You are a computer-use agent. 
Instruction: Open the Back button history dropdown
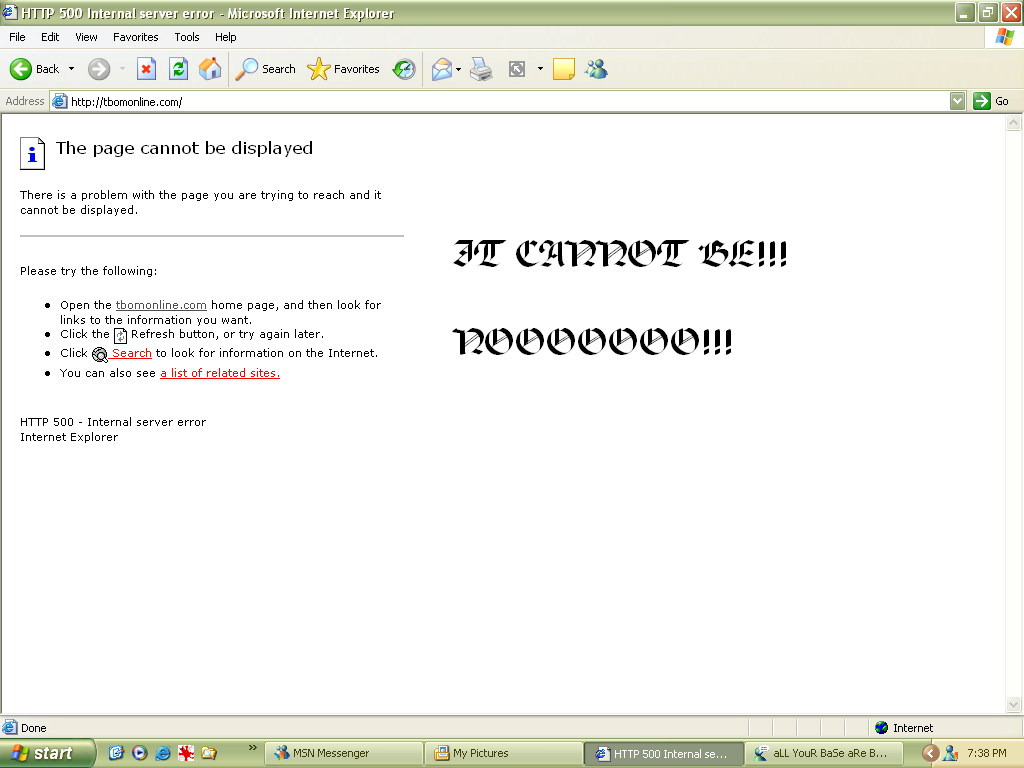pos(71,69)
